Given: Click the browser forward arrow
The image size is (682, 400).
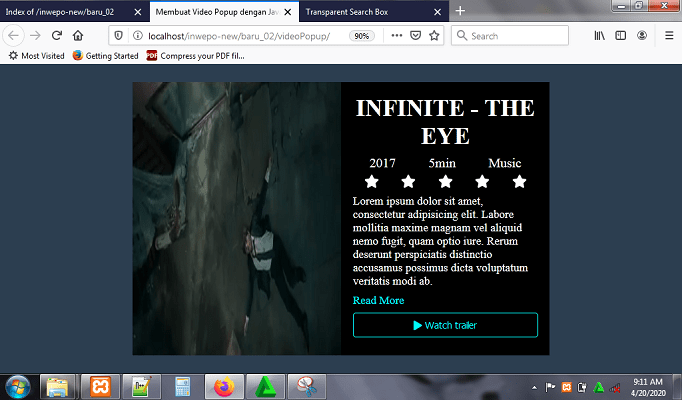Looking at the screenshot, I should pyautogui.click(x=35, y=36).
